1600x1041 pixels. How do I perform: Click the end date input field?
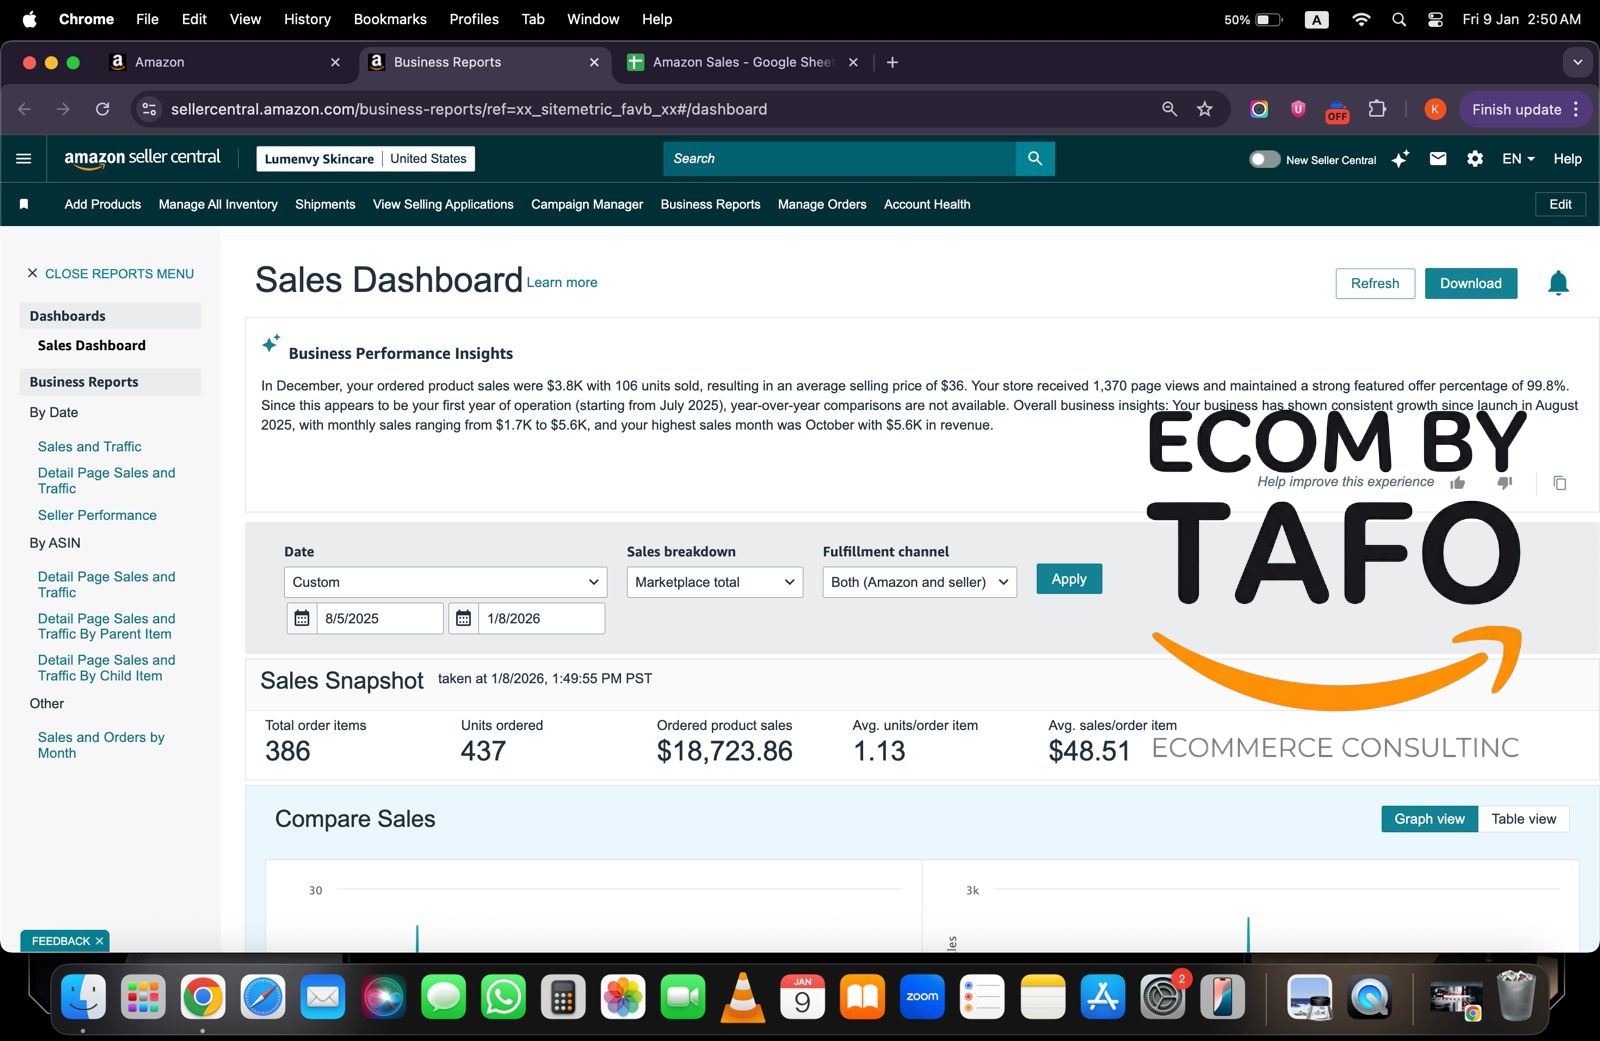coord(540,619)
